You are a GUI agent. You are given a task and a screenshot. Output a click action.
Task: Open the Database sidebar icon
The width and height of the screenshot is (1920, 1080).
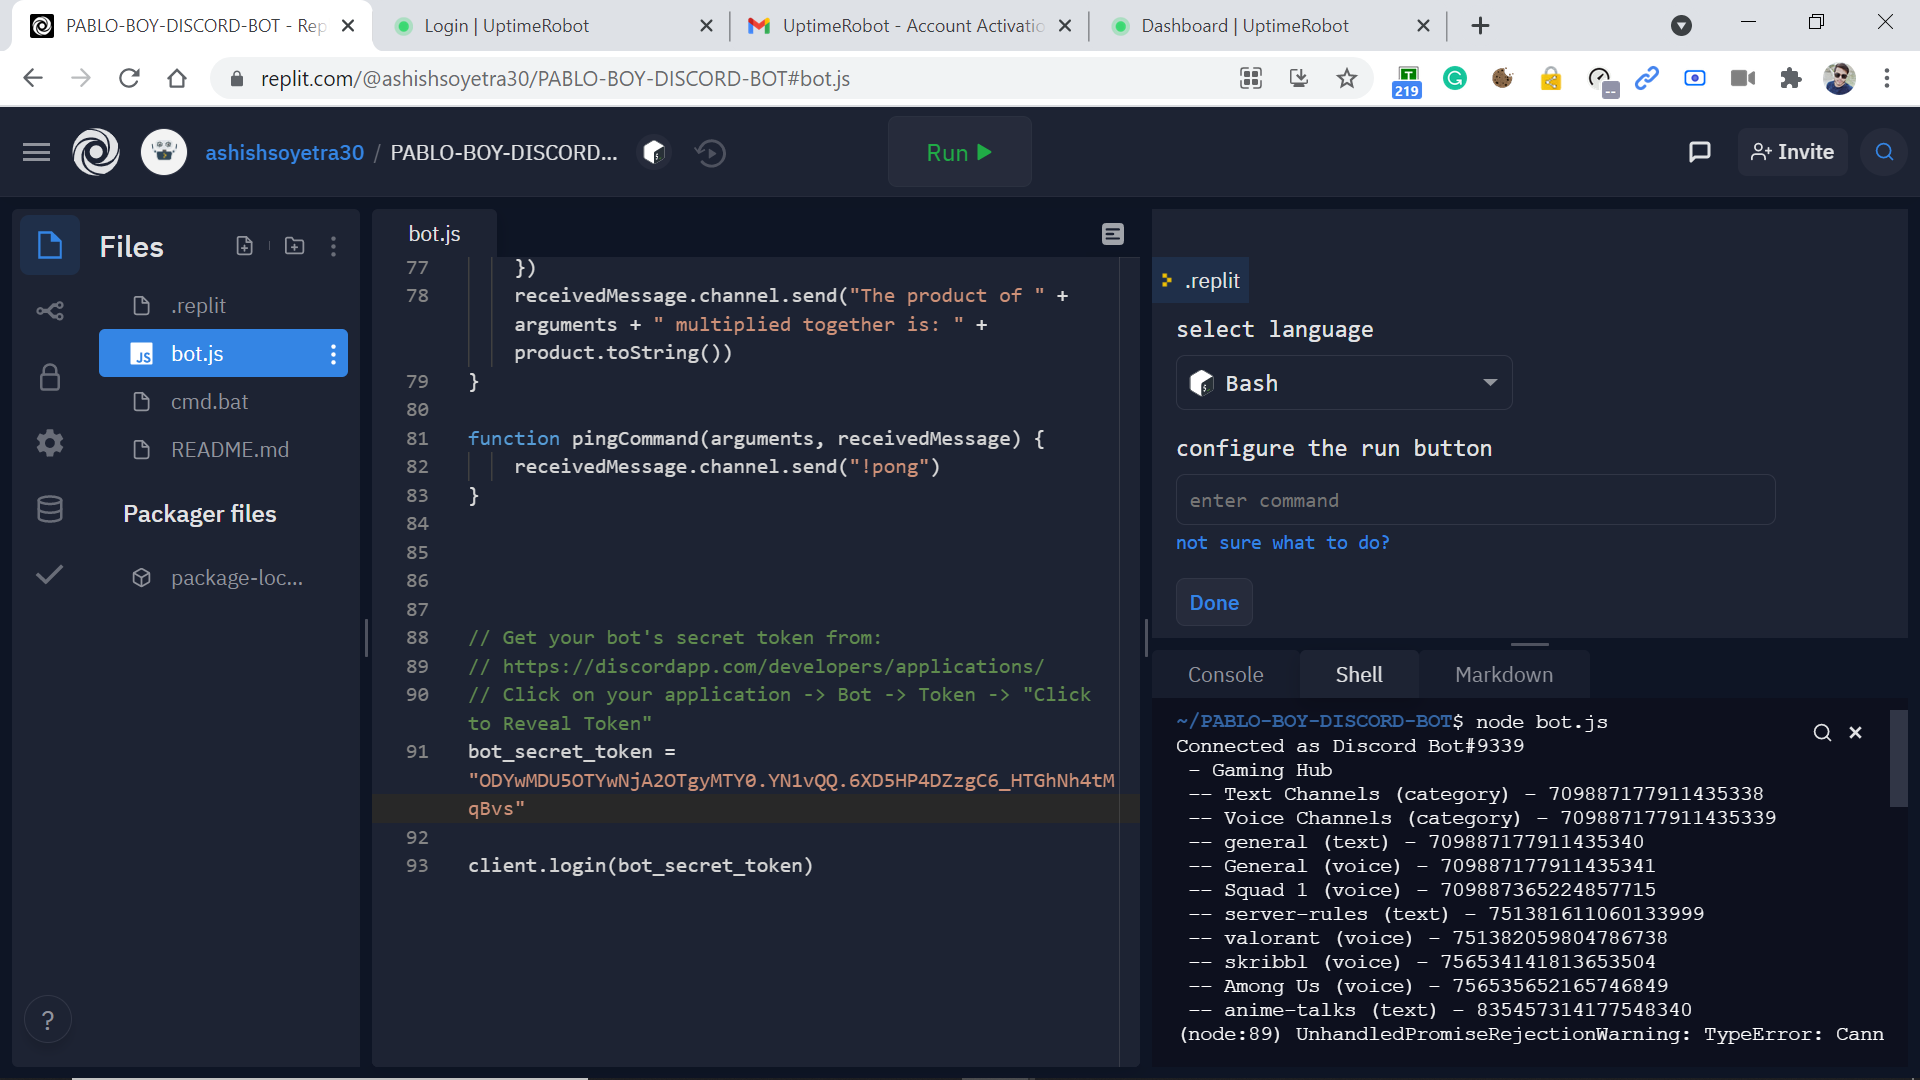coord(50,509)
